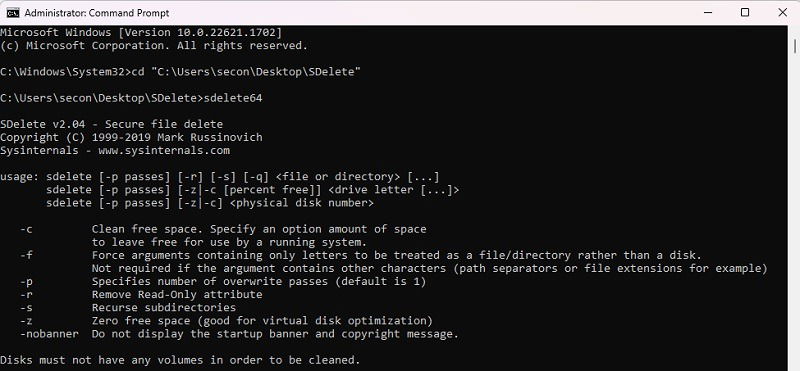800x371 pixels.
Task: Click the -f Force arguments option line
Action: click(x=361, y=255)
